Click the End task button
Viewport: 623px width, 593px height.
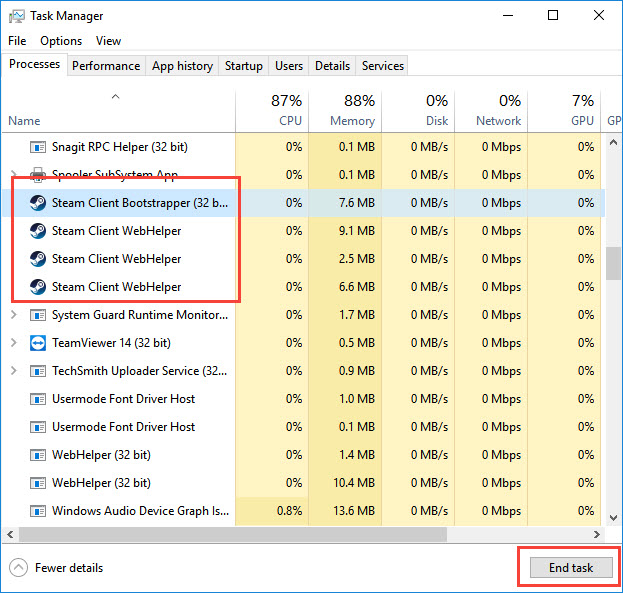coord(571,568)
